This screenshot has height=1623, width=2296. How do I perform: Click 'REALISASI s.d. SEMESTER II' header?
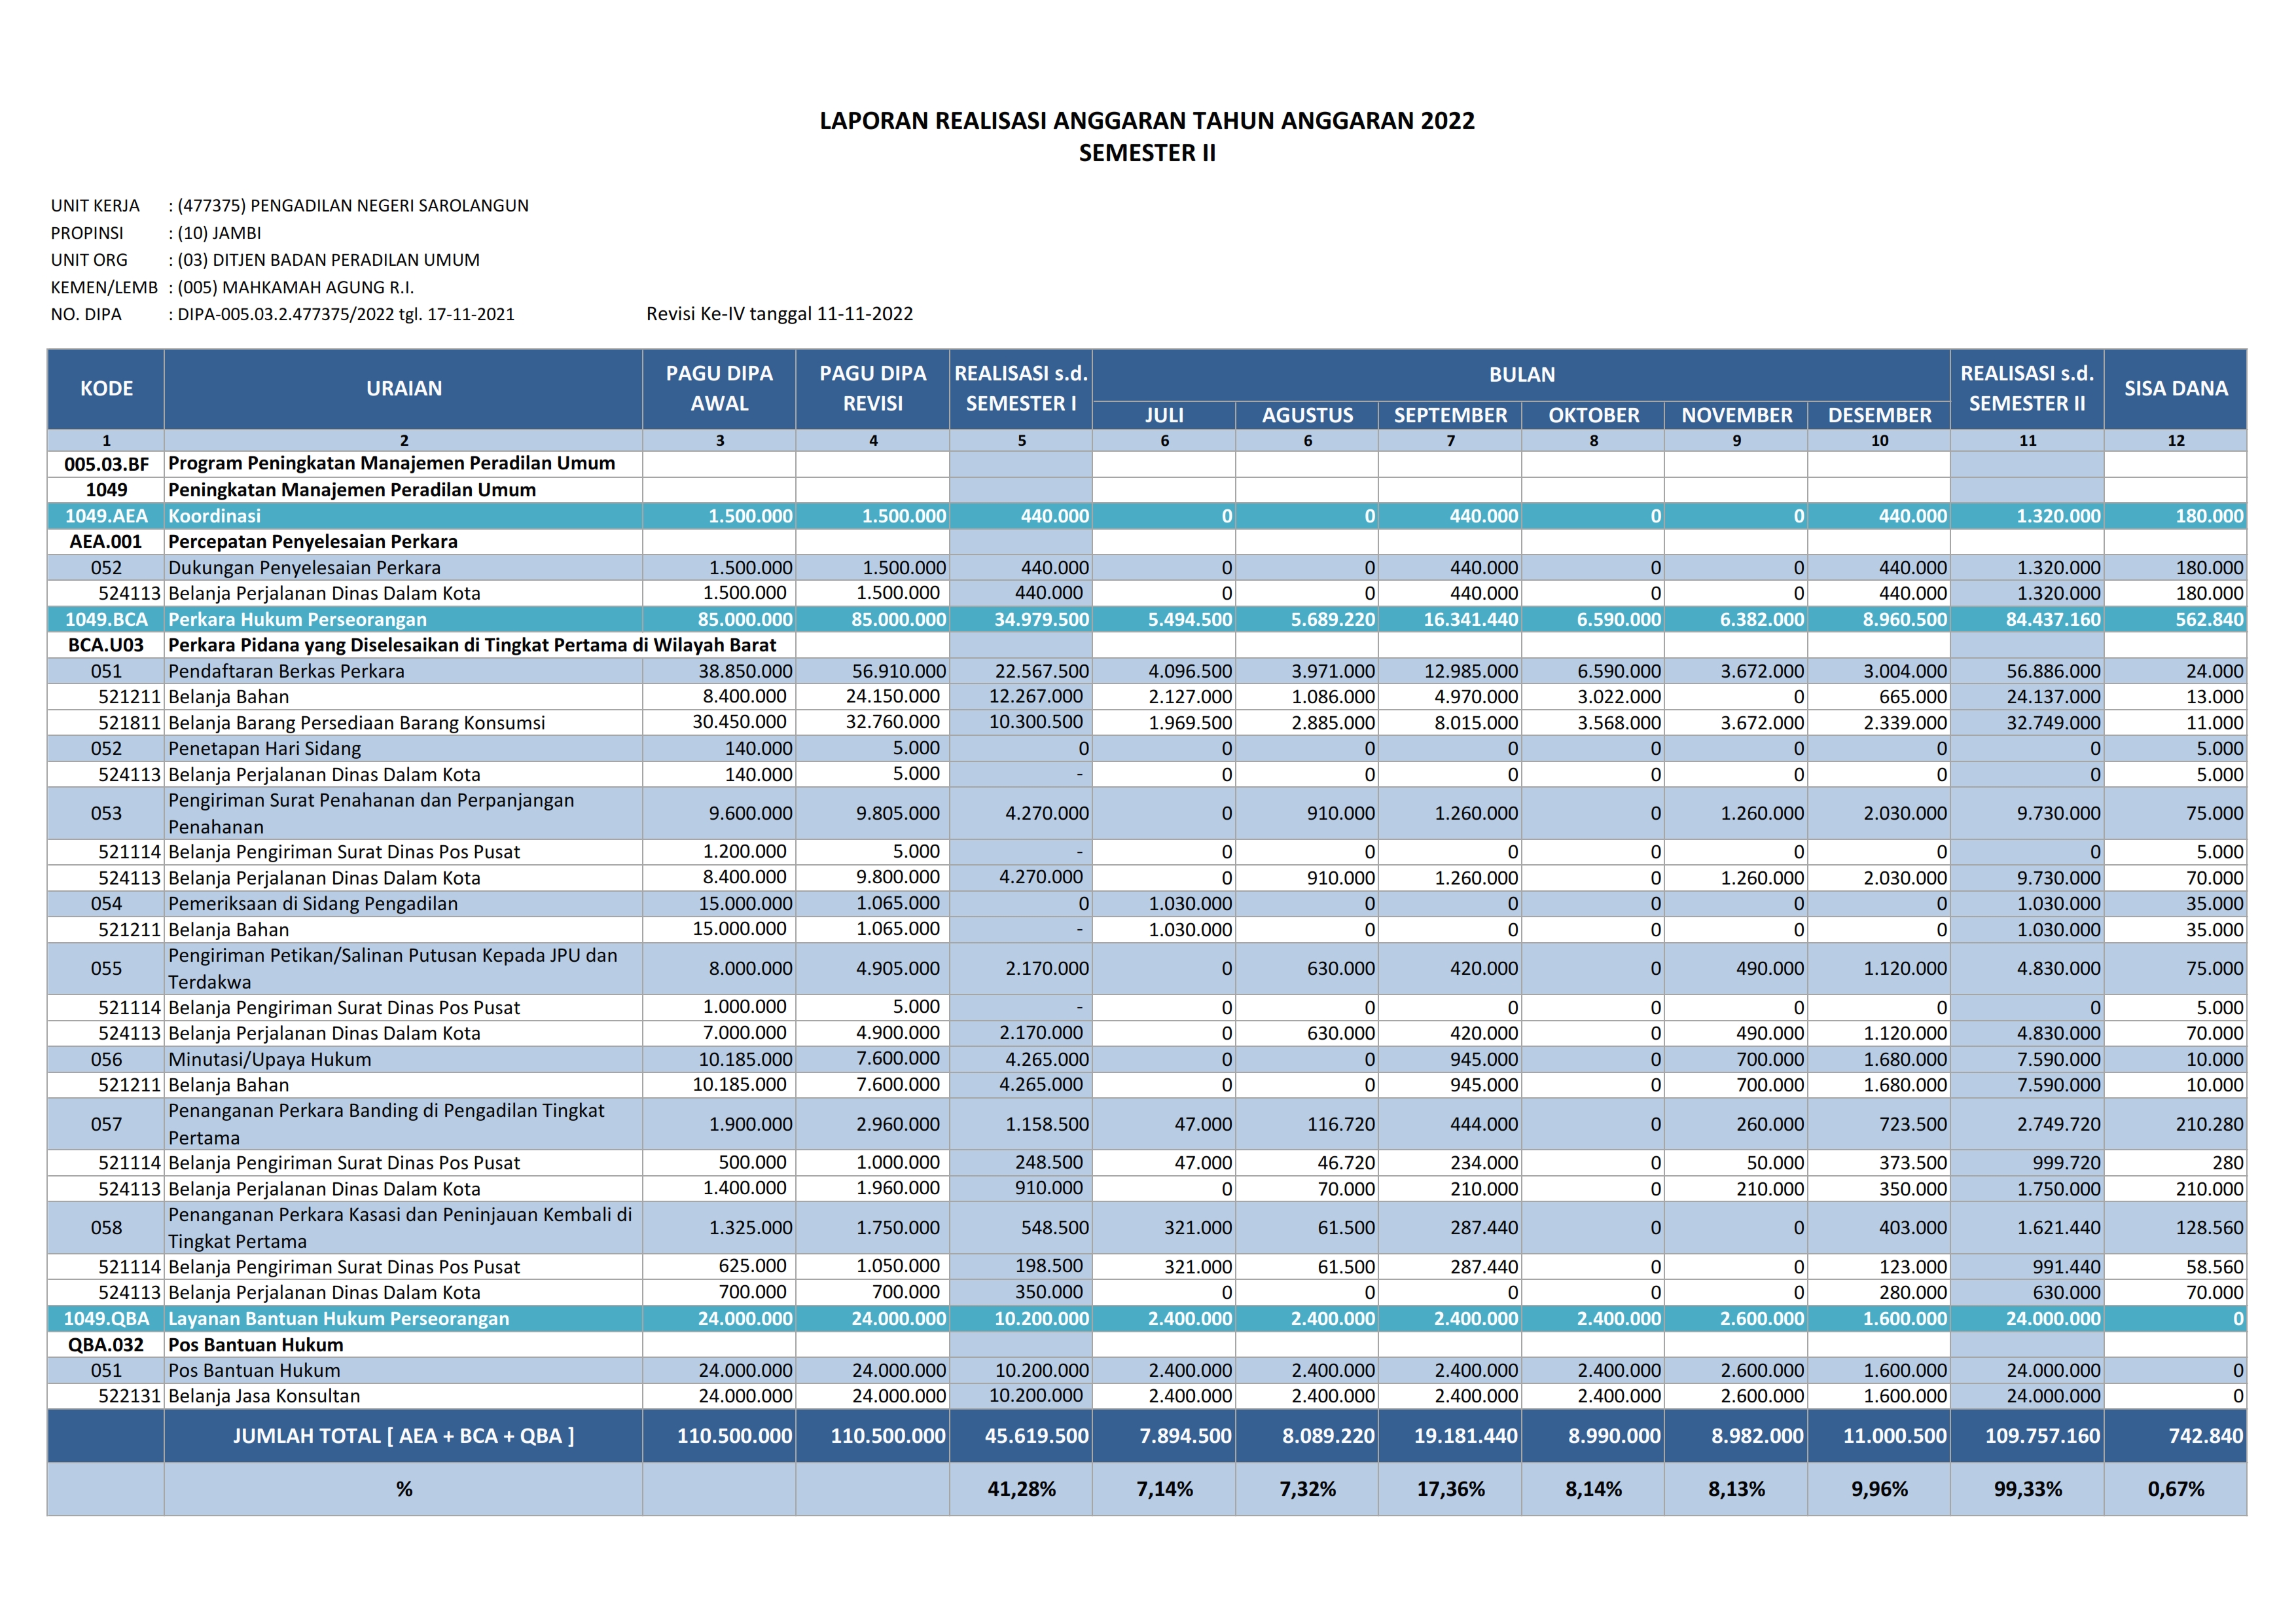[x=2027, y=389]
